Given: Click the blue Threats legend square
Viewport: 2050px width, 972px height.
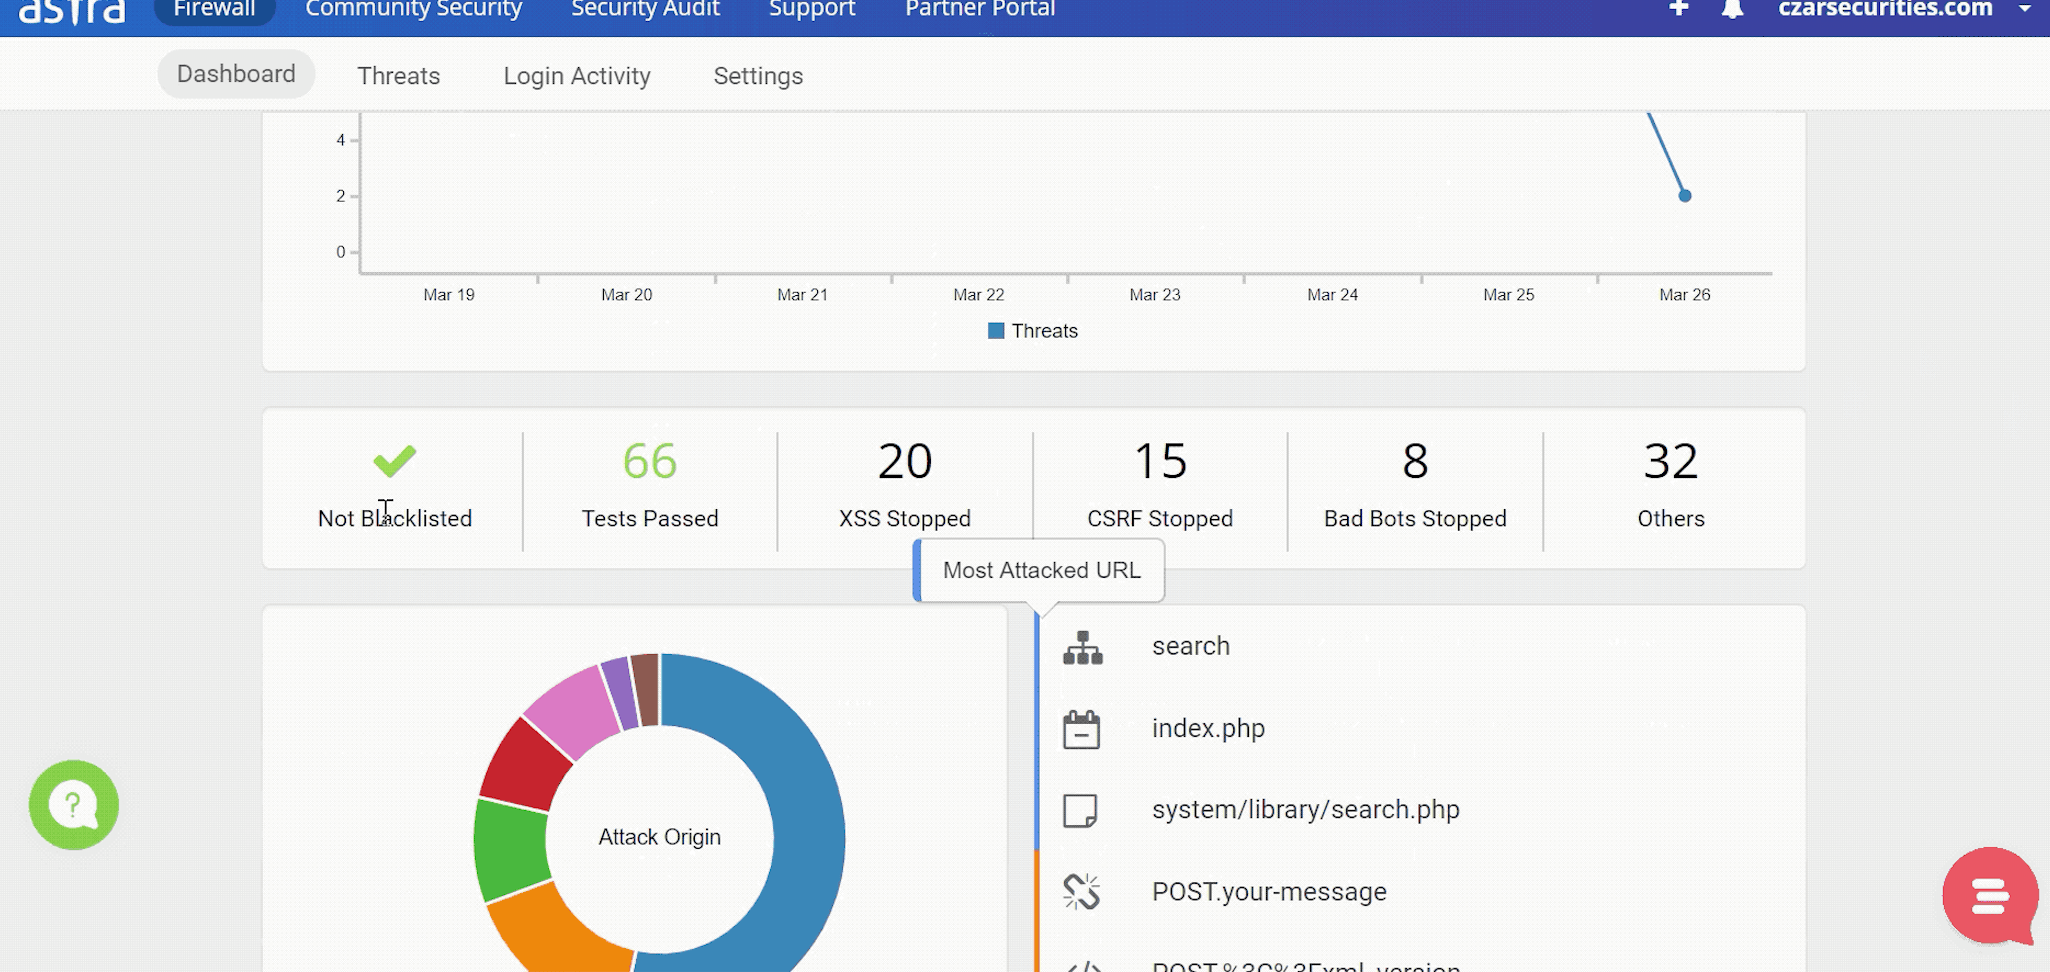Looking at the screenshot, I should tap(995, 330).
